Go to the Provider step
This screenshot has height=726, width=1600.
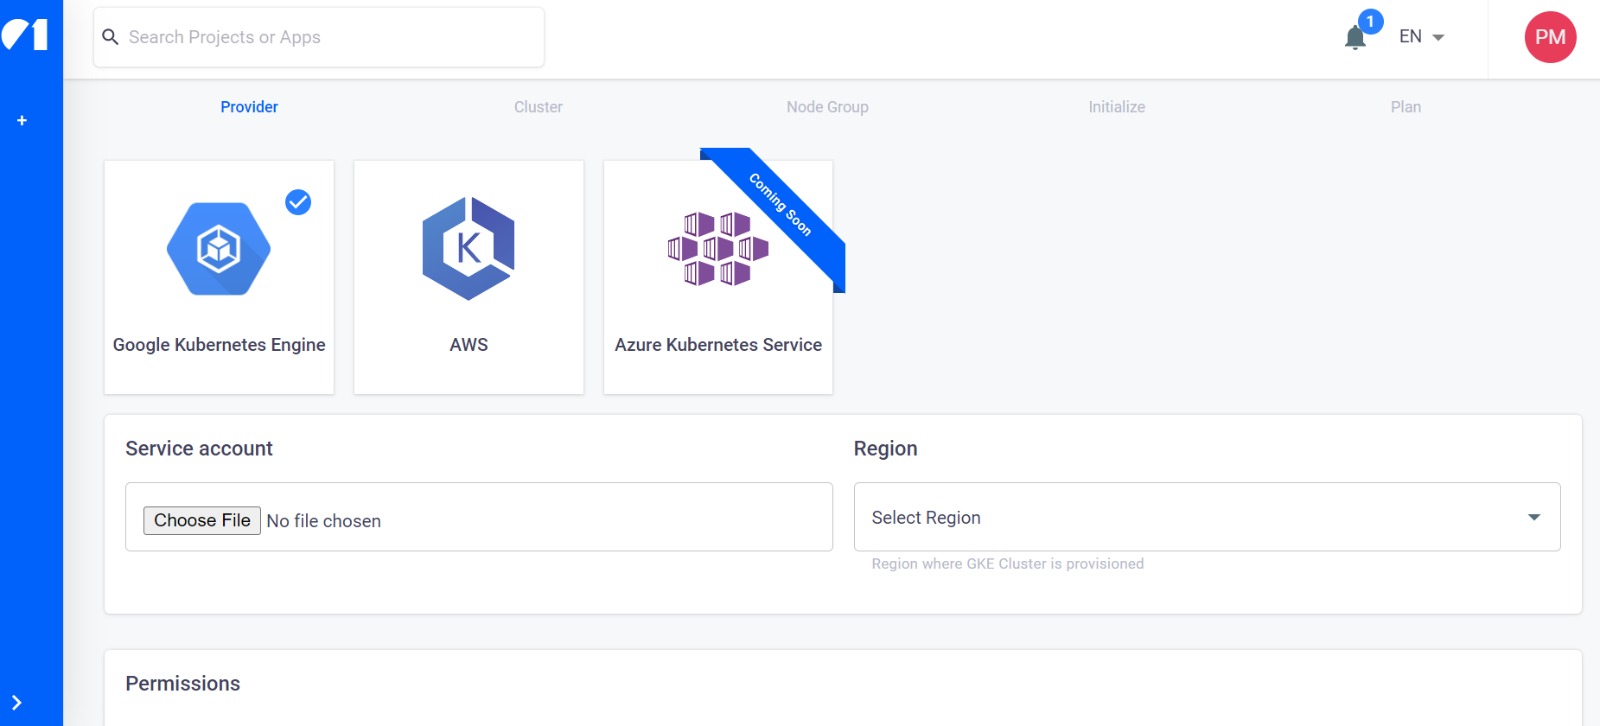click(x=249, y=107)
